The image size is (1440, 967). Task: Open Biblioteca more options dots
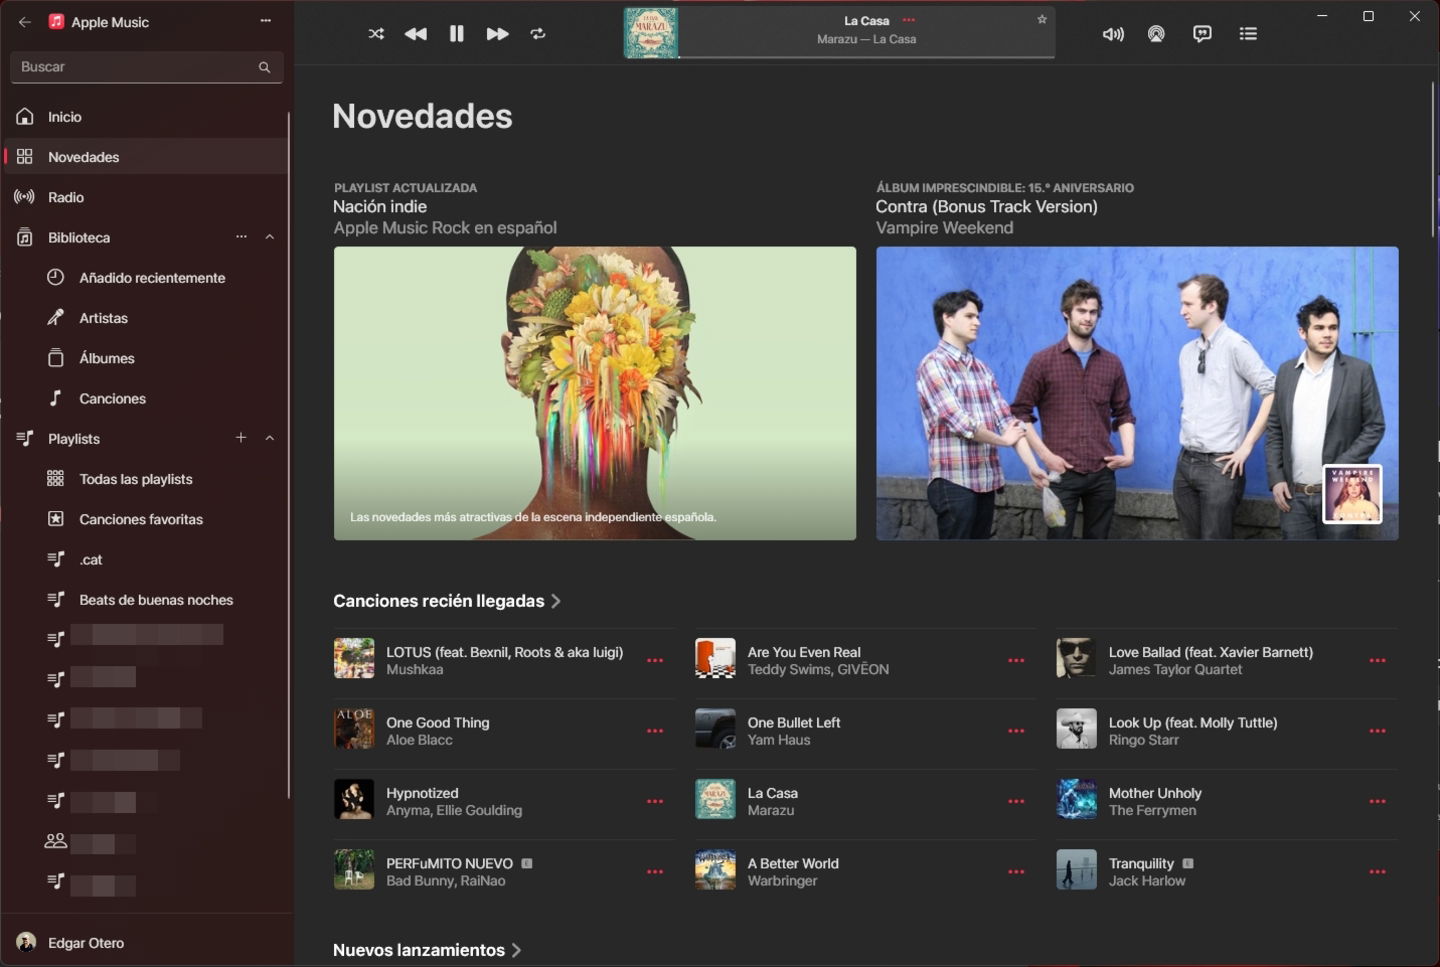(x=241, y=237)
